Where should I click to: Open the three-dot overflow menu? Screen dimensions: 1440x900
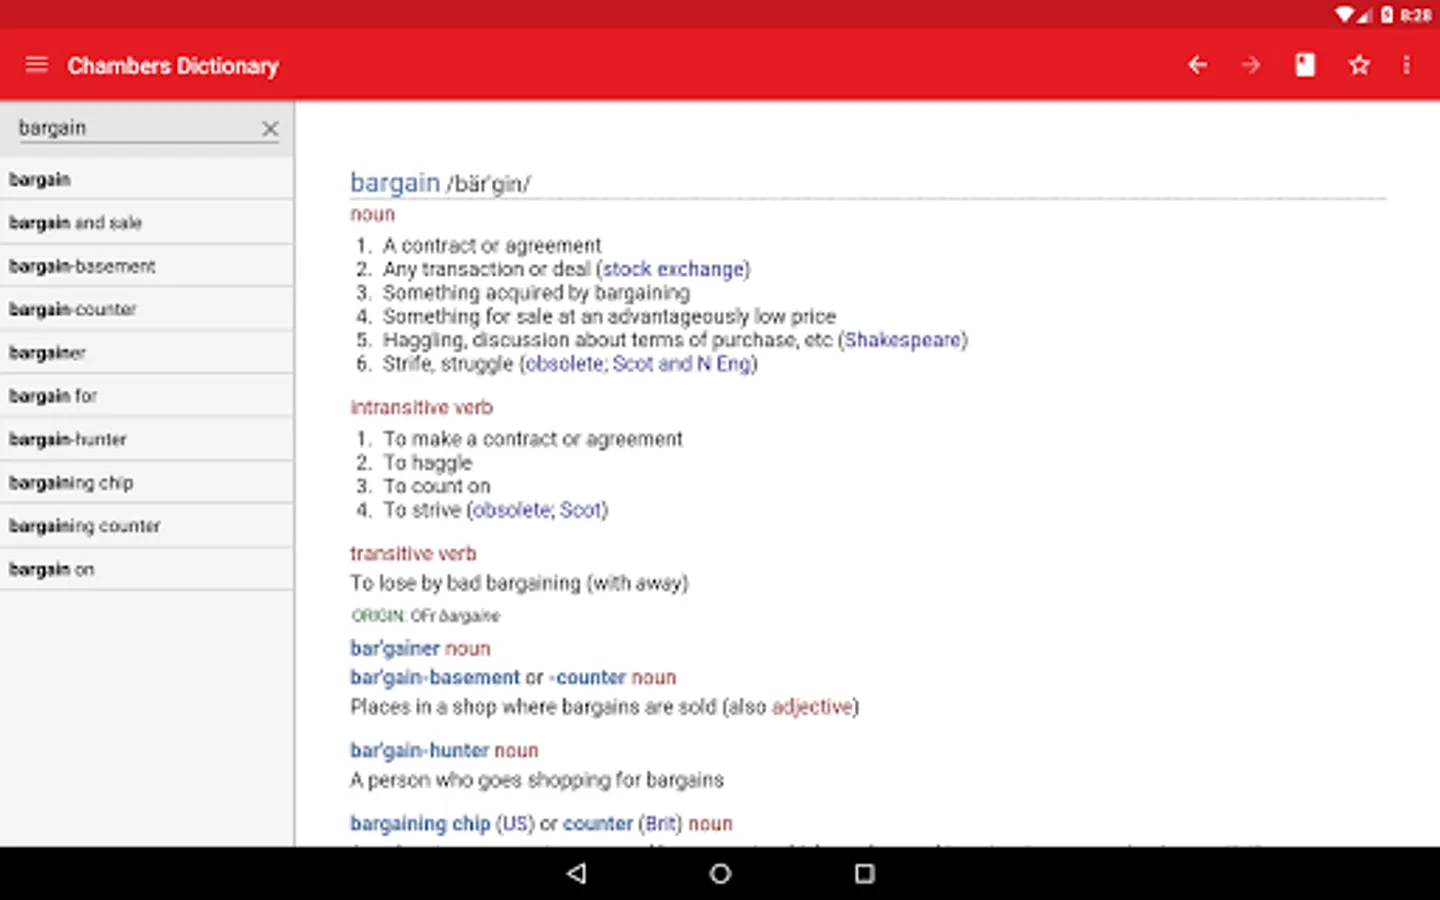1406,65
